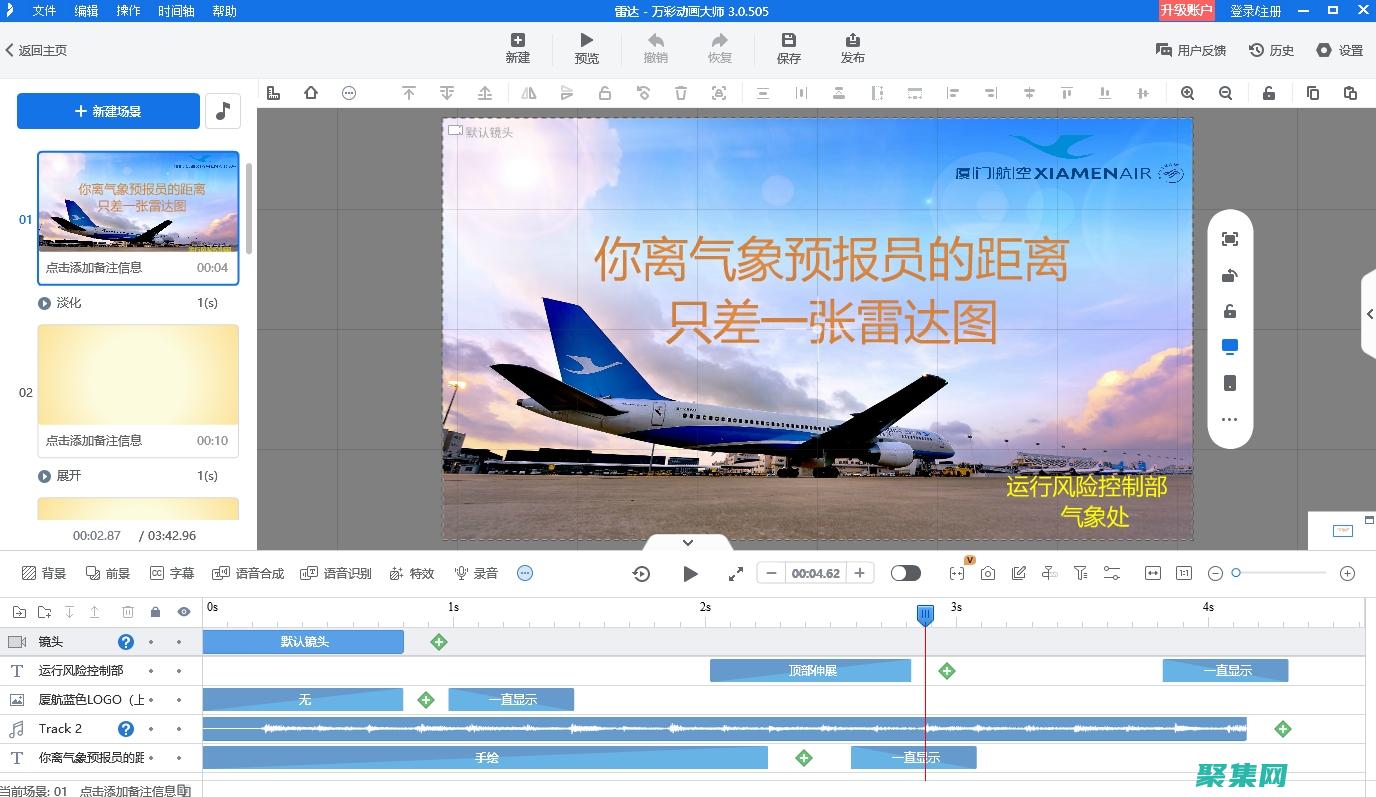Toggle the switch next to the time display
1376x797 pixels.
click(906, 572)
